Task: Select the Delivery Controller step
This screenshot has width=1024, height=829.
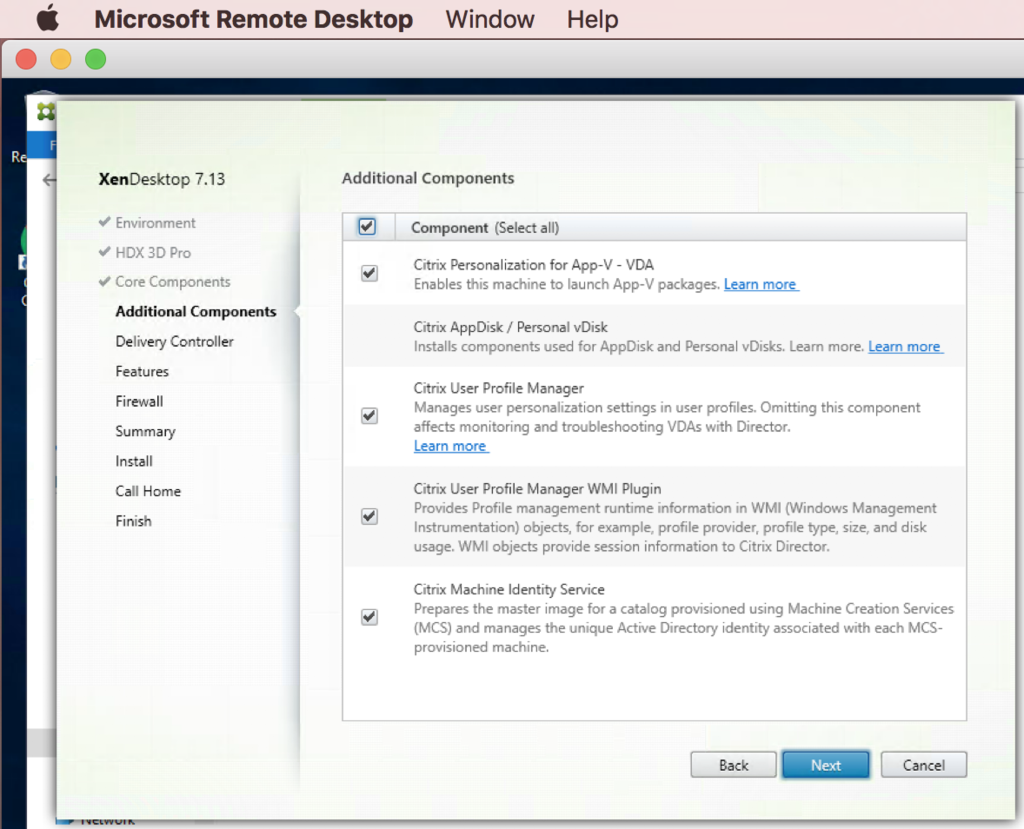Action: (x=174, y=342)
